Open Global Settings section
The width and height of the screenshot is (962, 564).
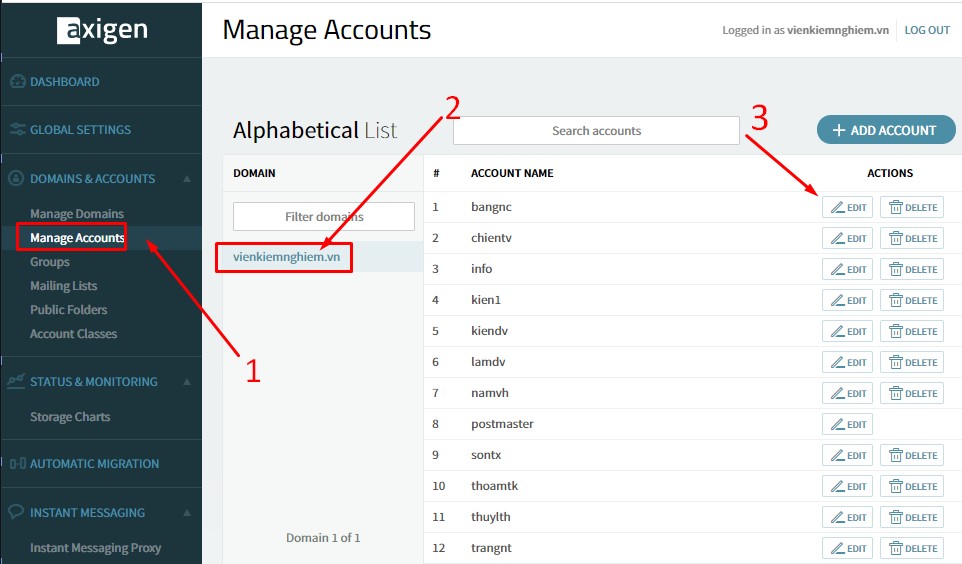click(80, 129)
